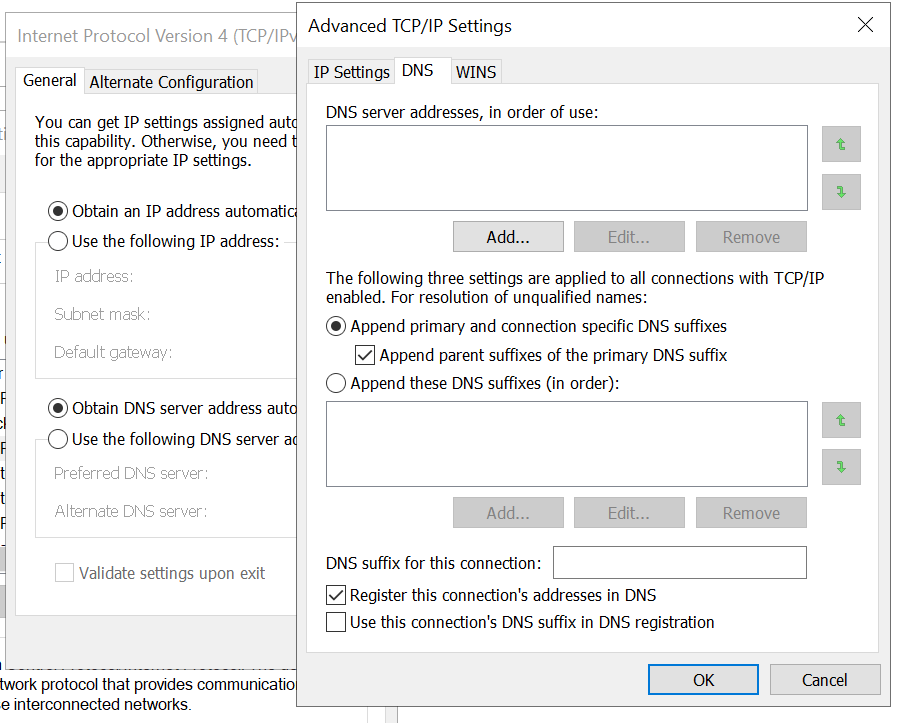The height and width of the screenshot is (723, 897).
Task: Add a new DNS server address
Action: (508, 236)
